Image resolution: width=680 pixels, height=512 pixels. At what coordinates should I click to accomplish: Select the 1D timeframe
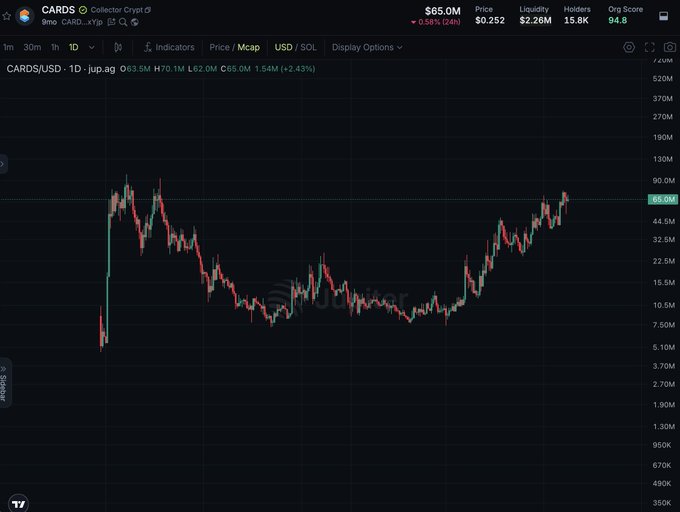(74, 47)
